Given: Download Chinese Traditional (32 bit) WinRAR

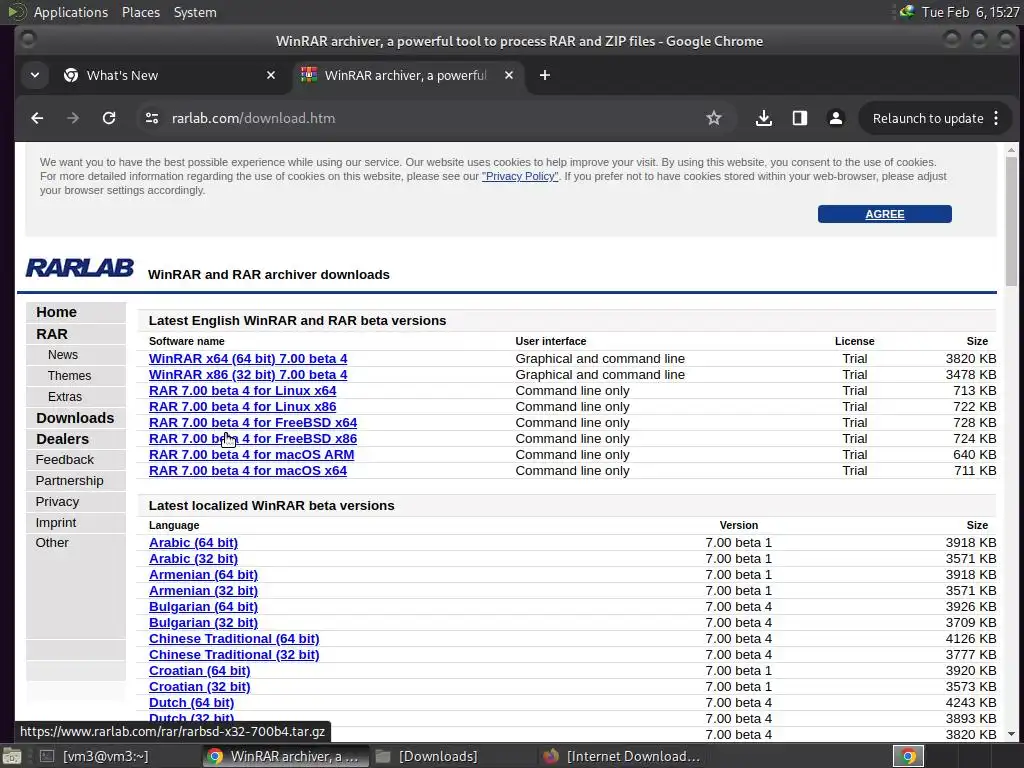Looking at the screenshot, I should point(234,655).
